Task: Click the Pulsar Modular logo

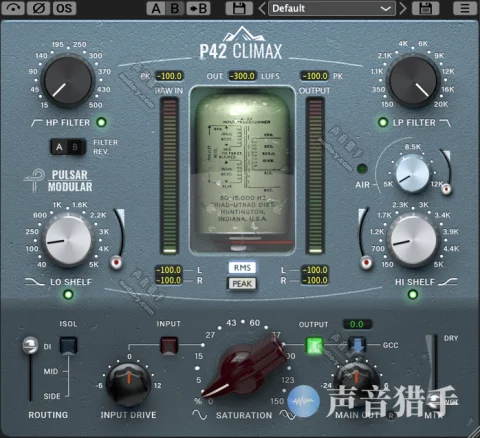Action: (x=59, y=181)
